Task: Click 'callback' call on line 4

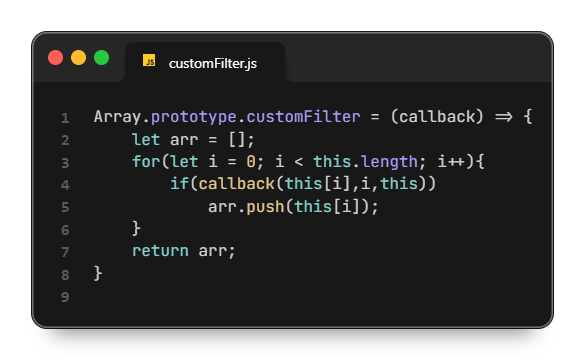Action: (237, 184)
